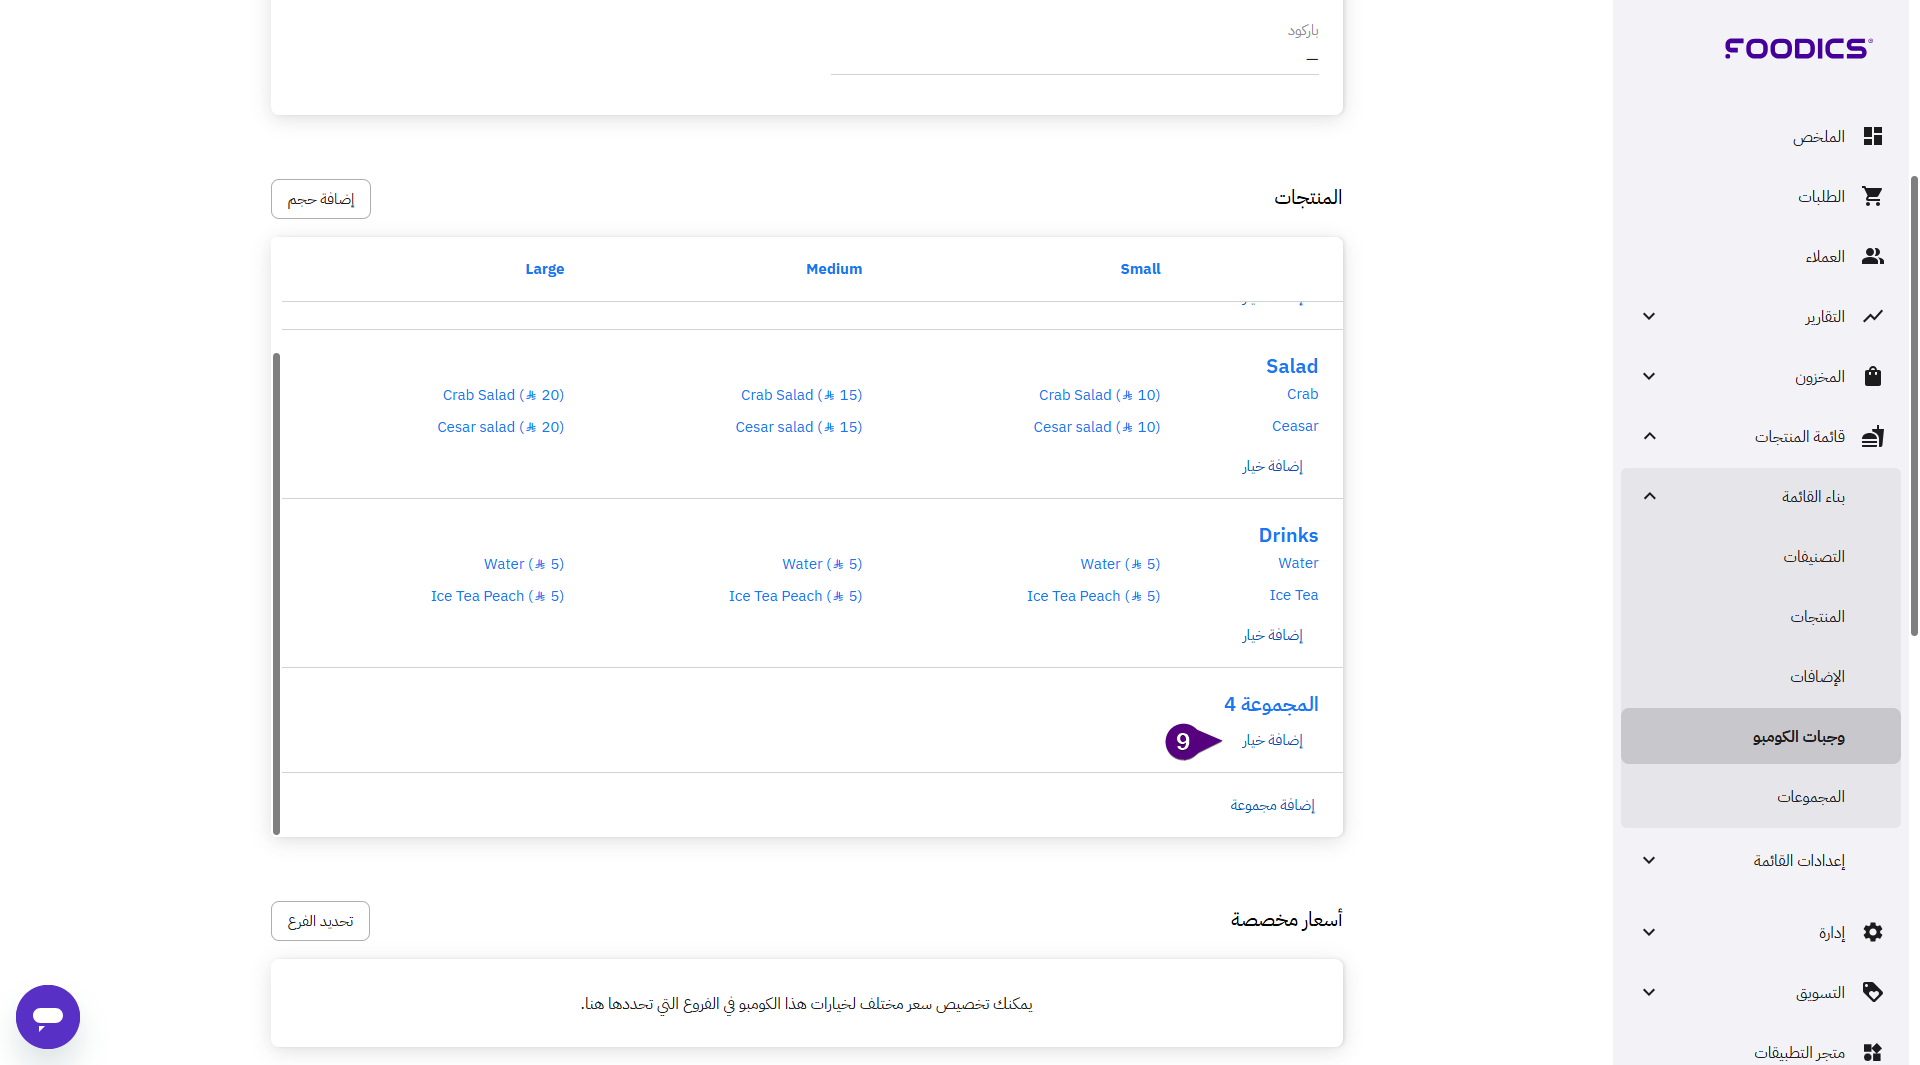Expand the reports section chevron

(1649, 316)
